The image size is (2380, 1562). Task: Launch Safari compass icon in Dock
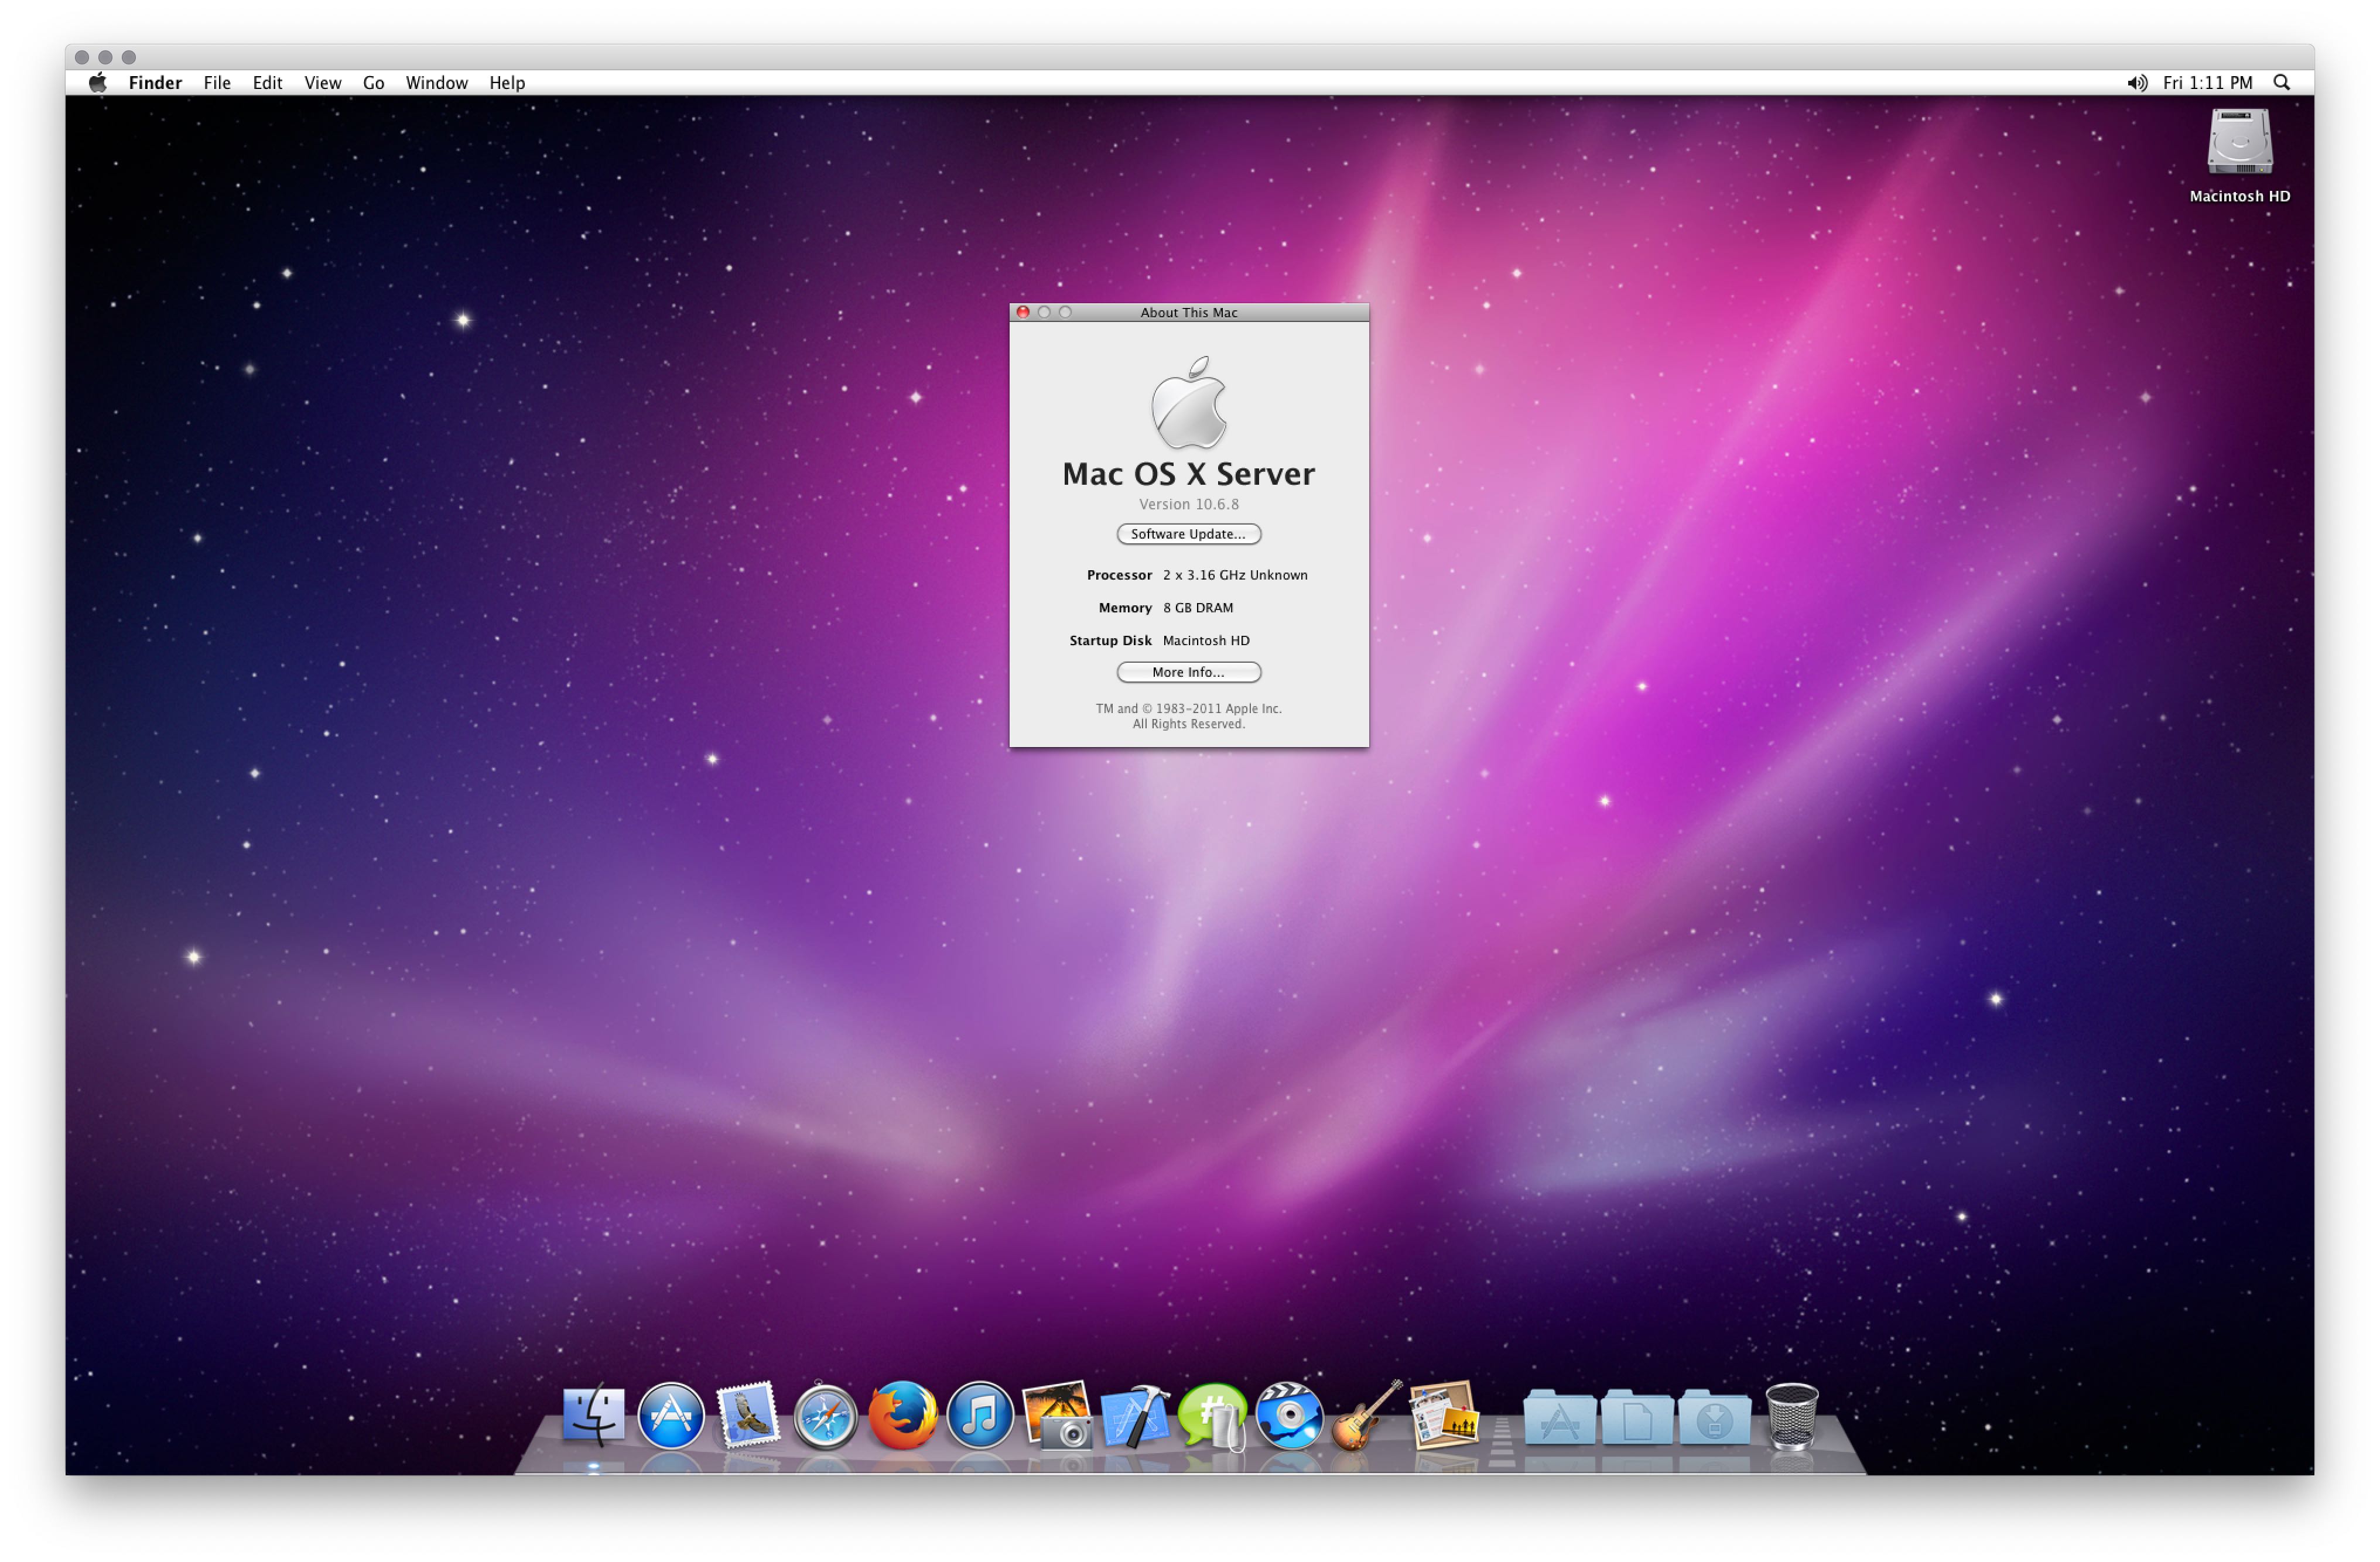click(825, 1416)
